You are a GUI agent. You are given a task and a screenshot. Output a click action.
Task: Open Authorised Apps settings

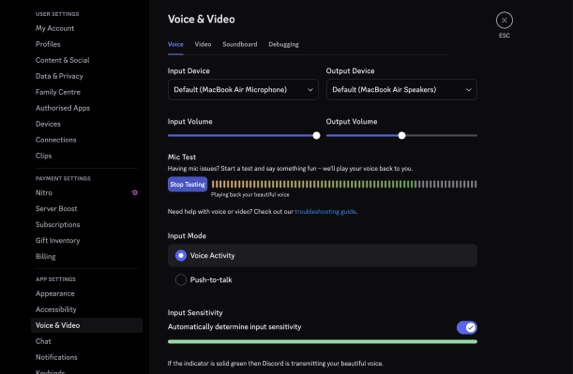pyautogui.click(x=62, y=108)
